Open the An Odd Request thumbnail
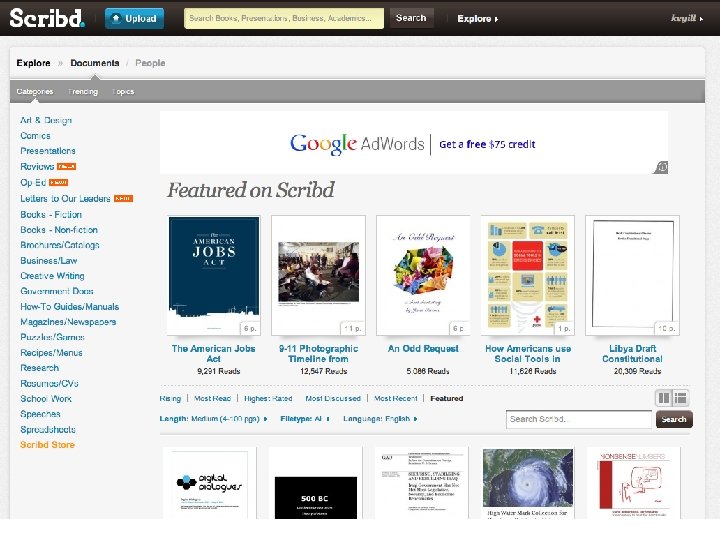 coord(423,276)
